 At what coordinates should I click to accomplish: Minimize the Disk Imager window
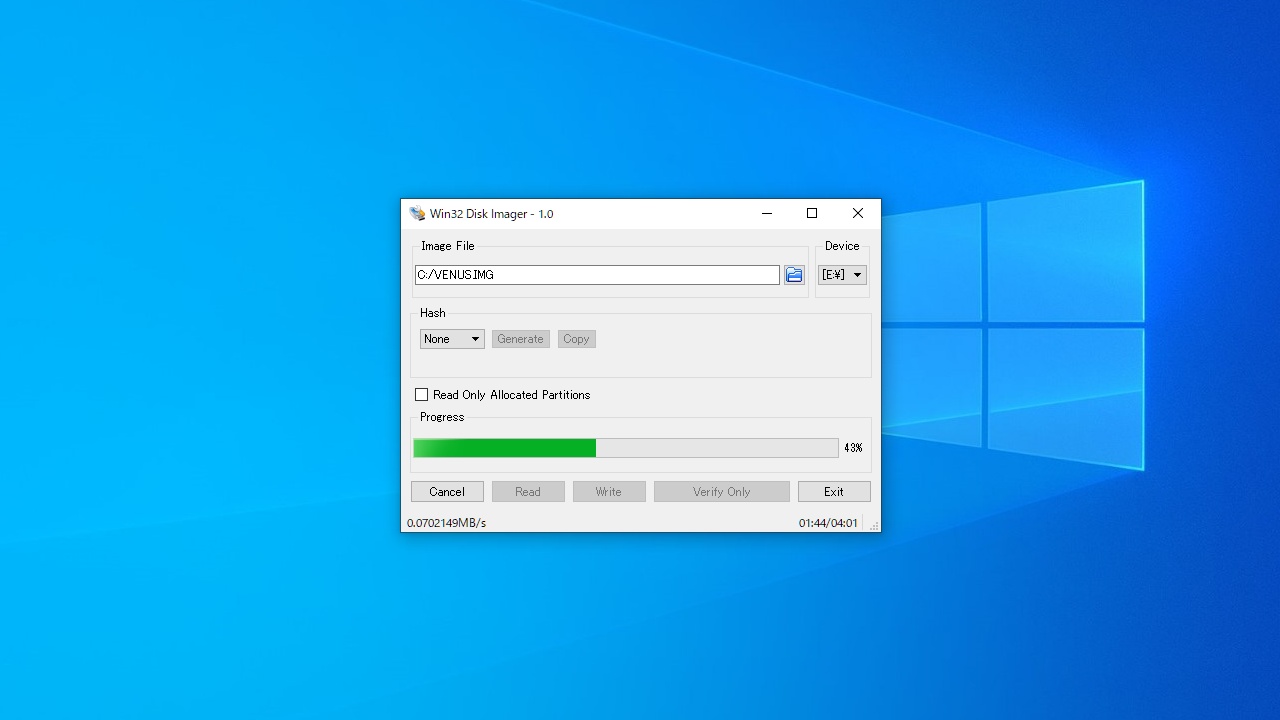point(767,213)
